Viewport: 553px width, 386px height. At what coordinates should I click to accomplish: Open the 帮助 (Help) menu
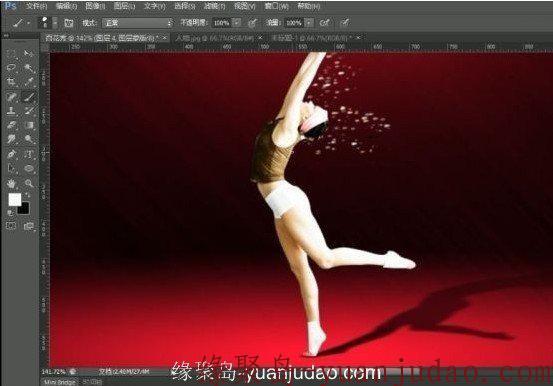coord(309,6)
